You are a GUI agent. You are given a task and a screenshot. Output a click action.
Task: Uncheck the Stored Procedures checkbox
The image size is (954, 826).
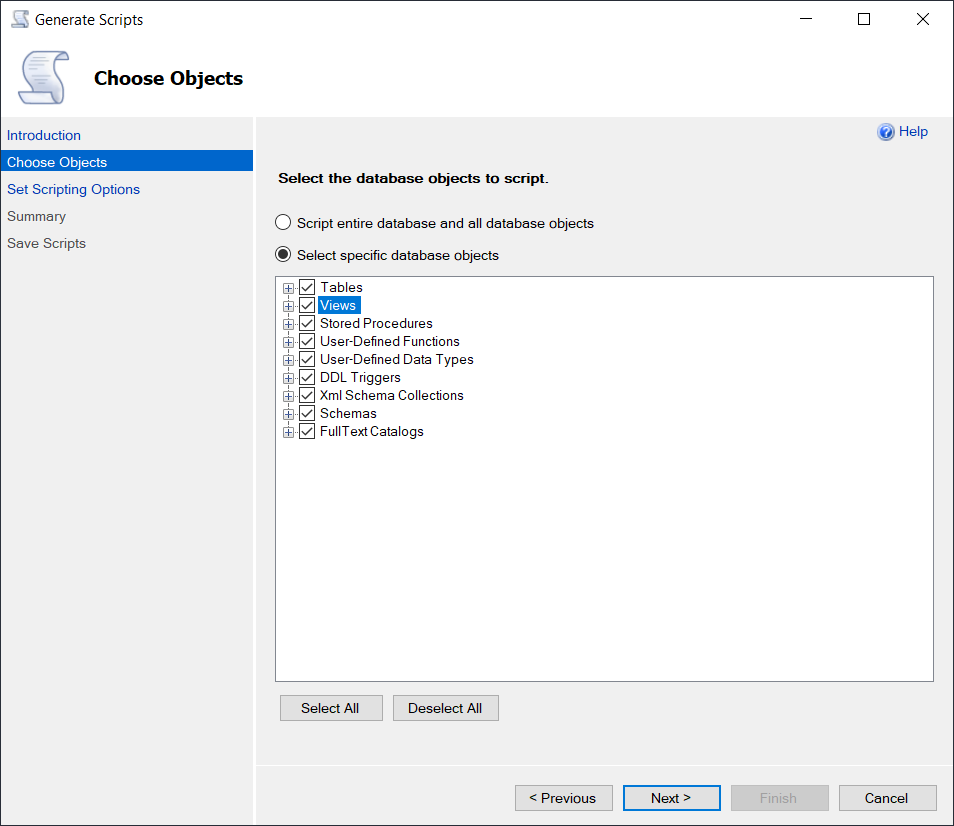[307, 324]
